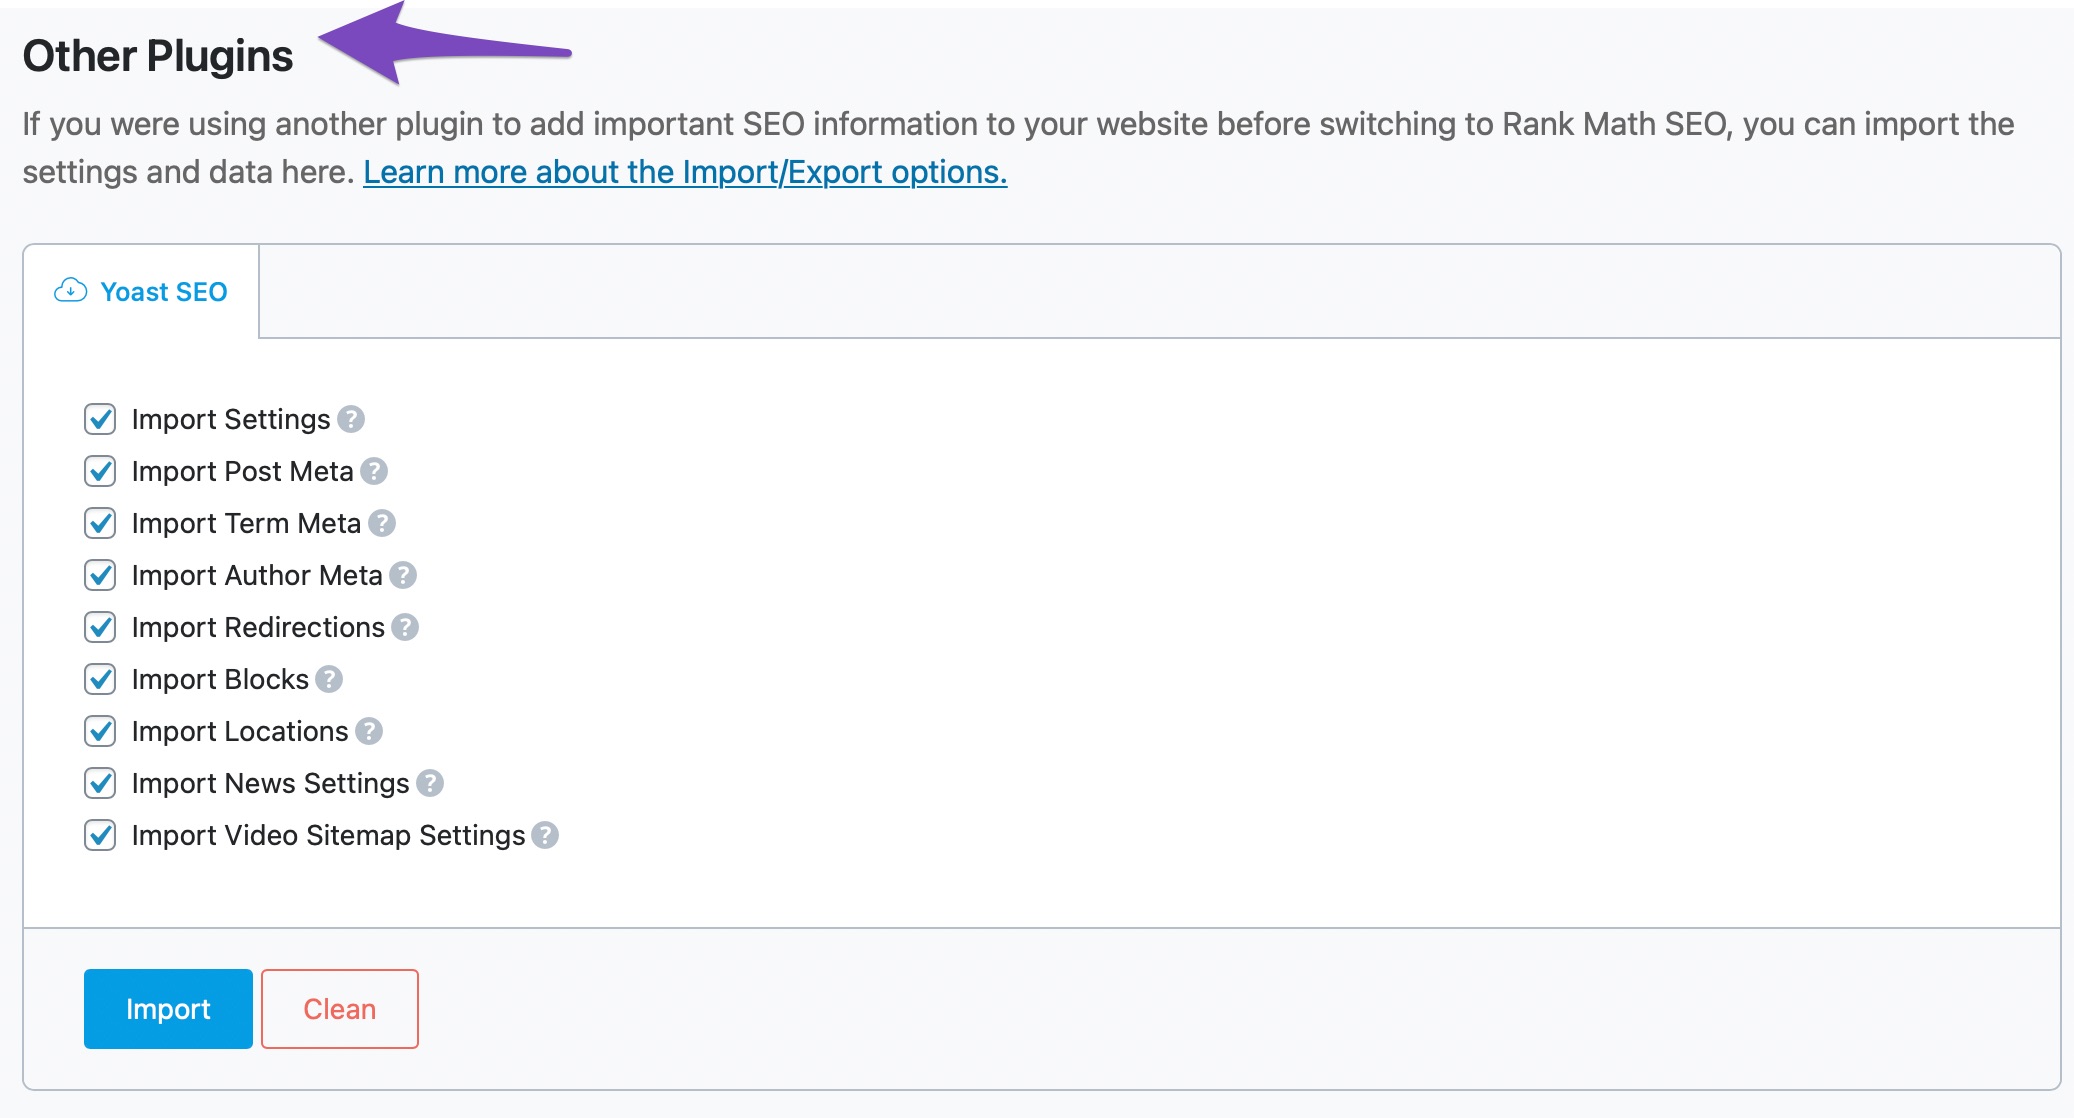Disable the Import Redirections checkbox
The image size is (2074, 1118).
tap(100, 627)
